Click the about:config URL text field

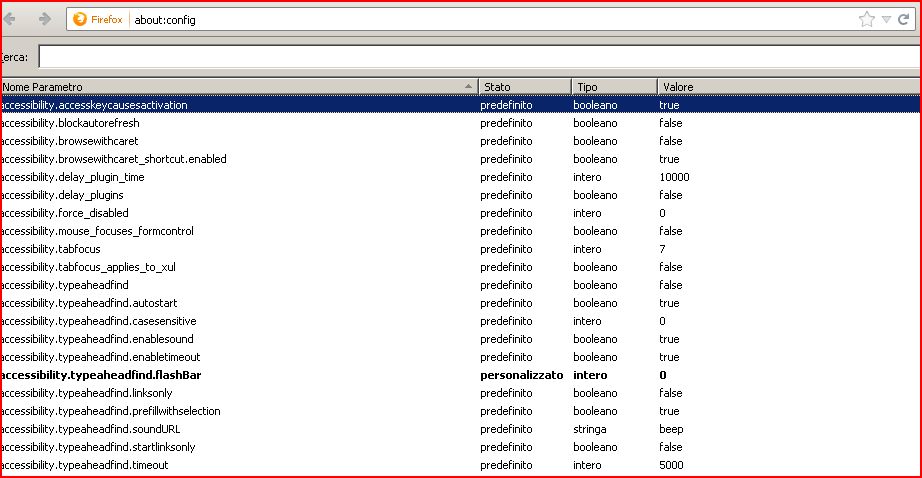pyautogui.click(x=494, y=19)
